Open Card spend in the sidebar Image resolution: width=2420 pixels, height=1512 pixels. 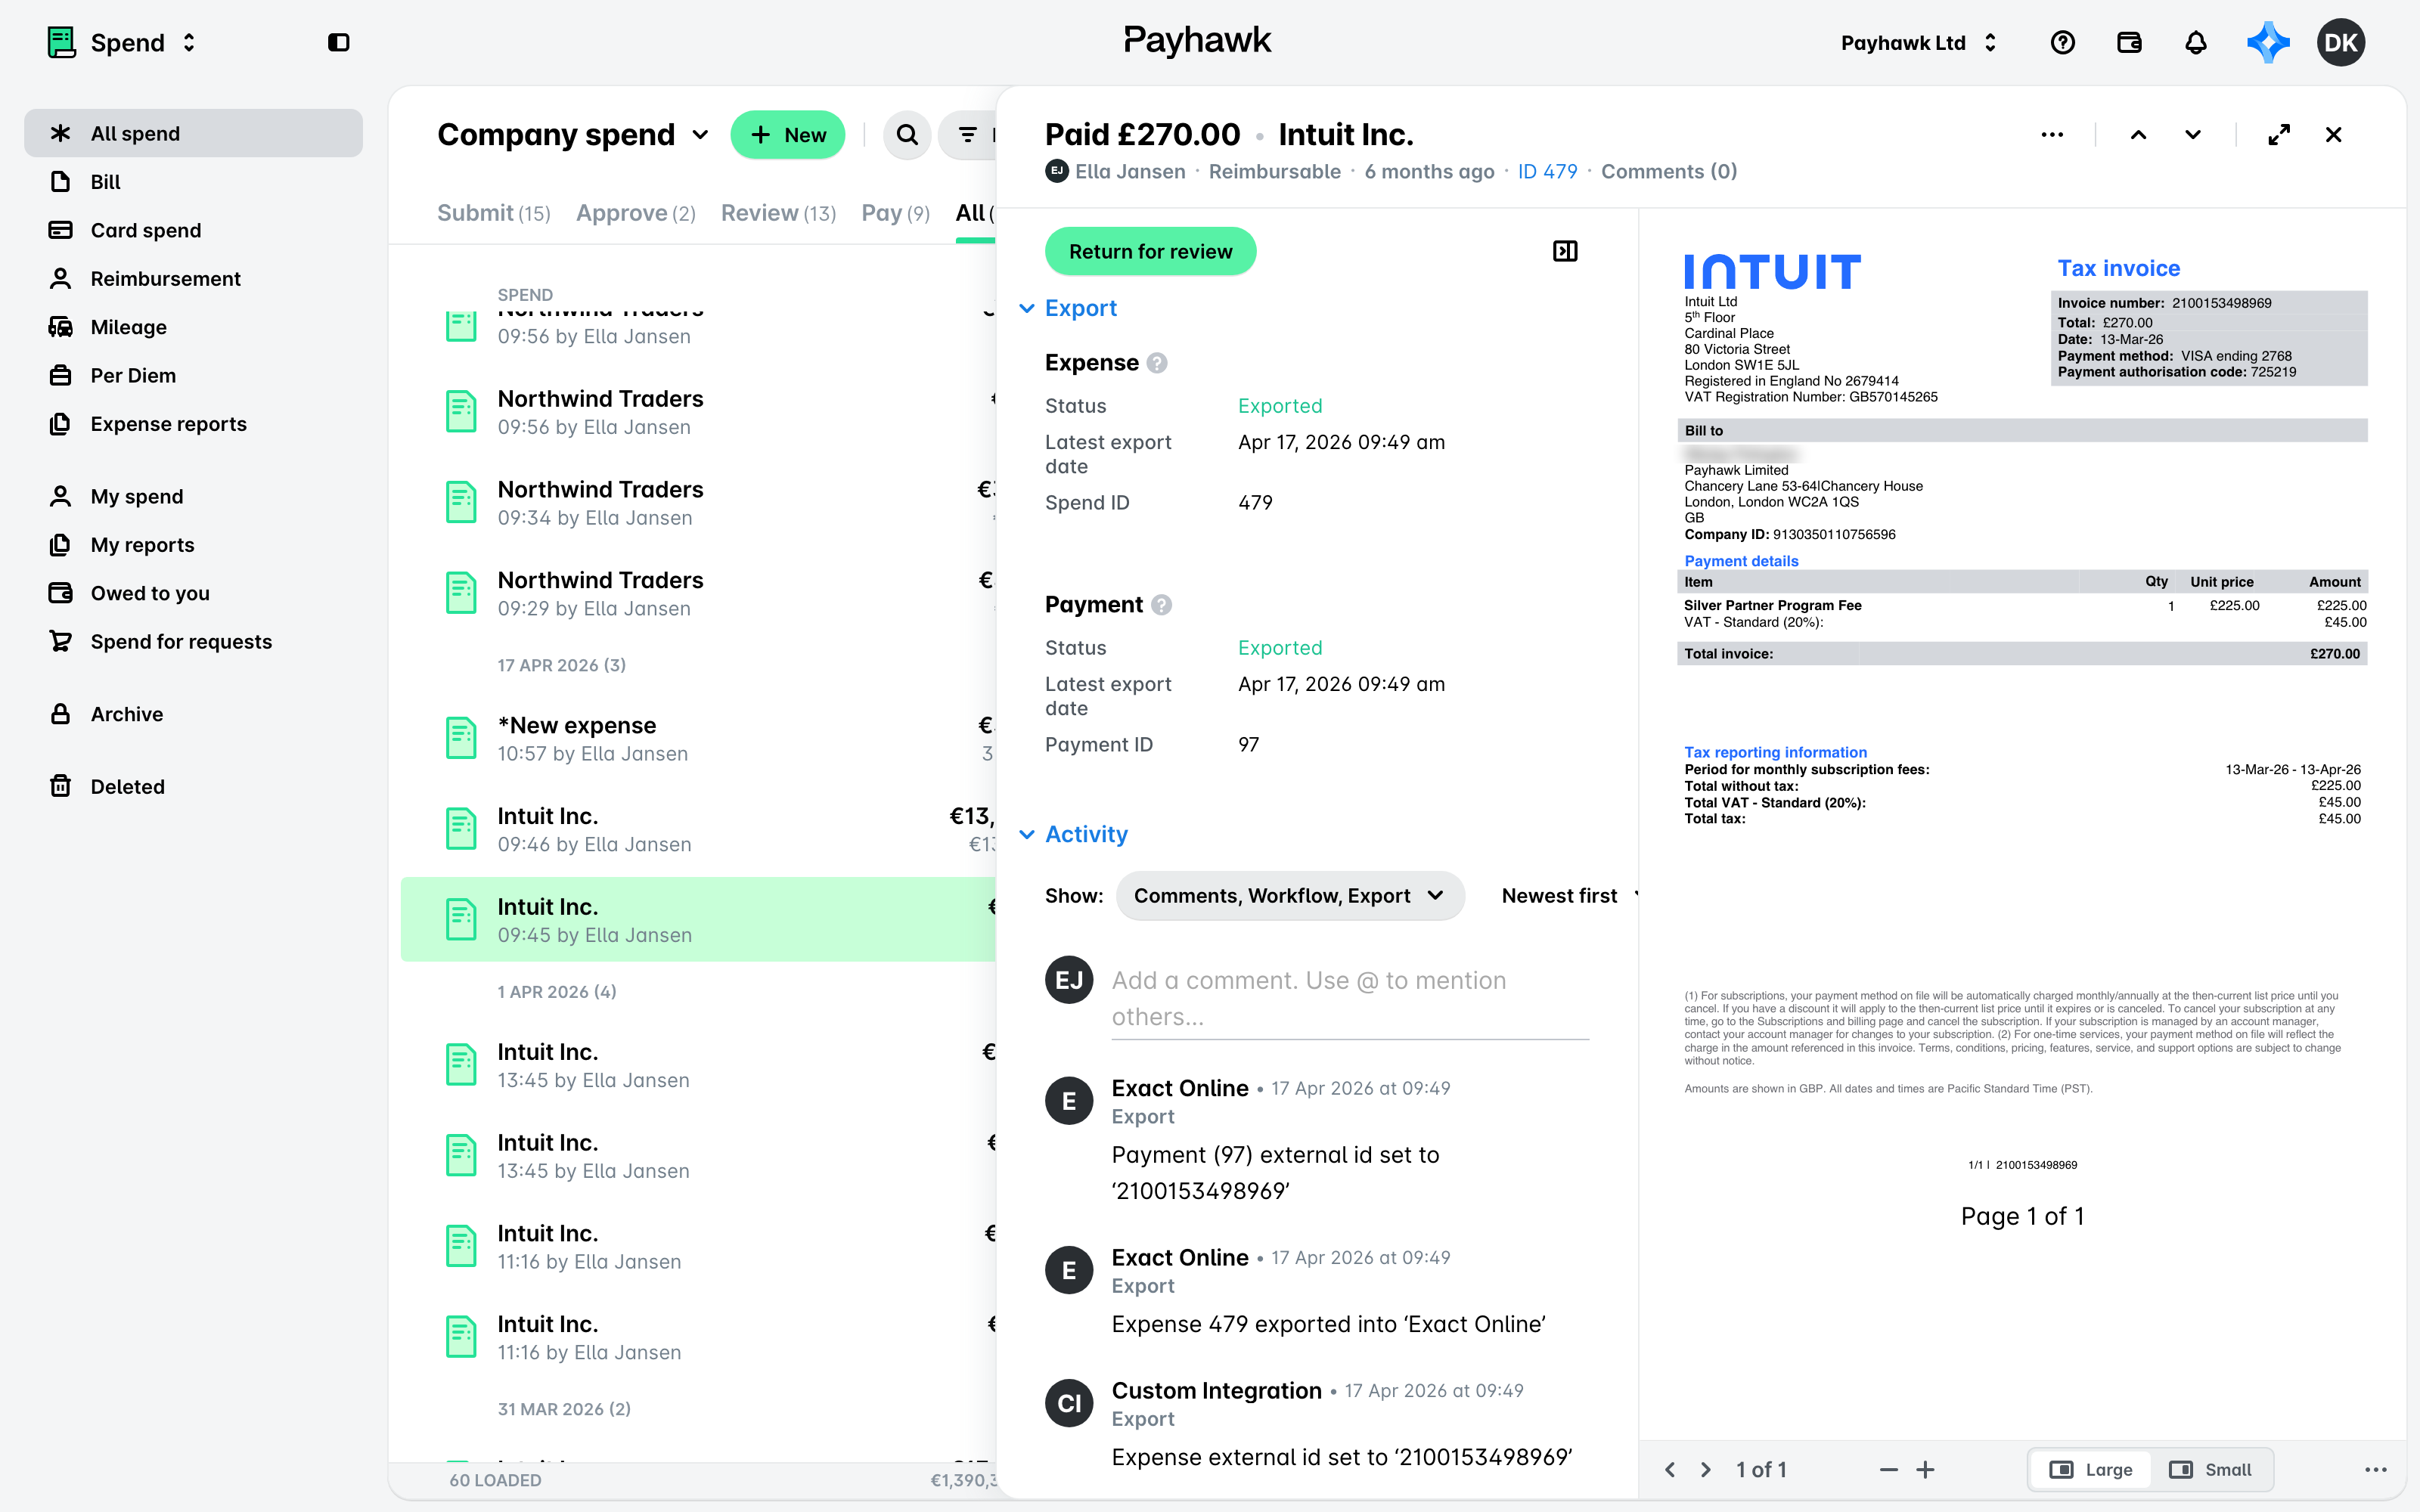tap(193, 230)
